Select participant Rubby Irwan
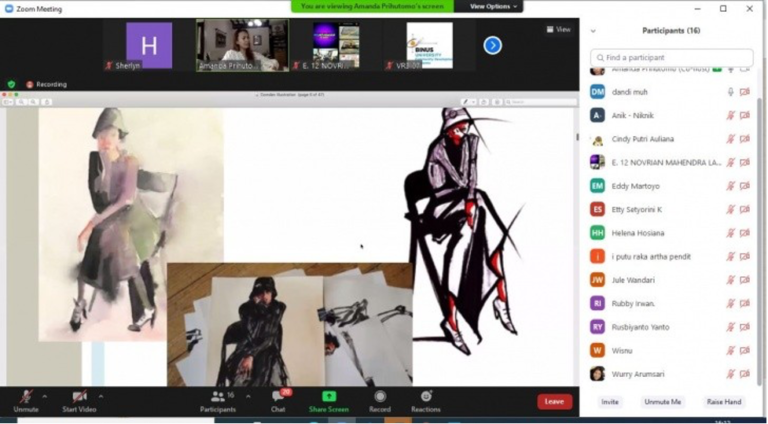The image size is (768, 424). tap(671, 304)
